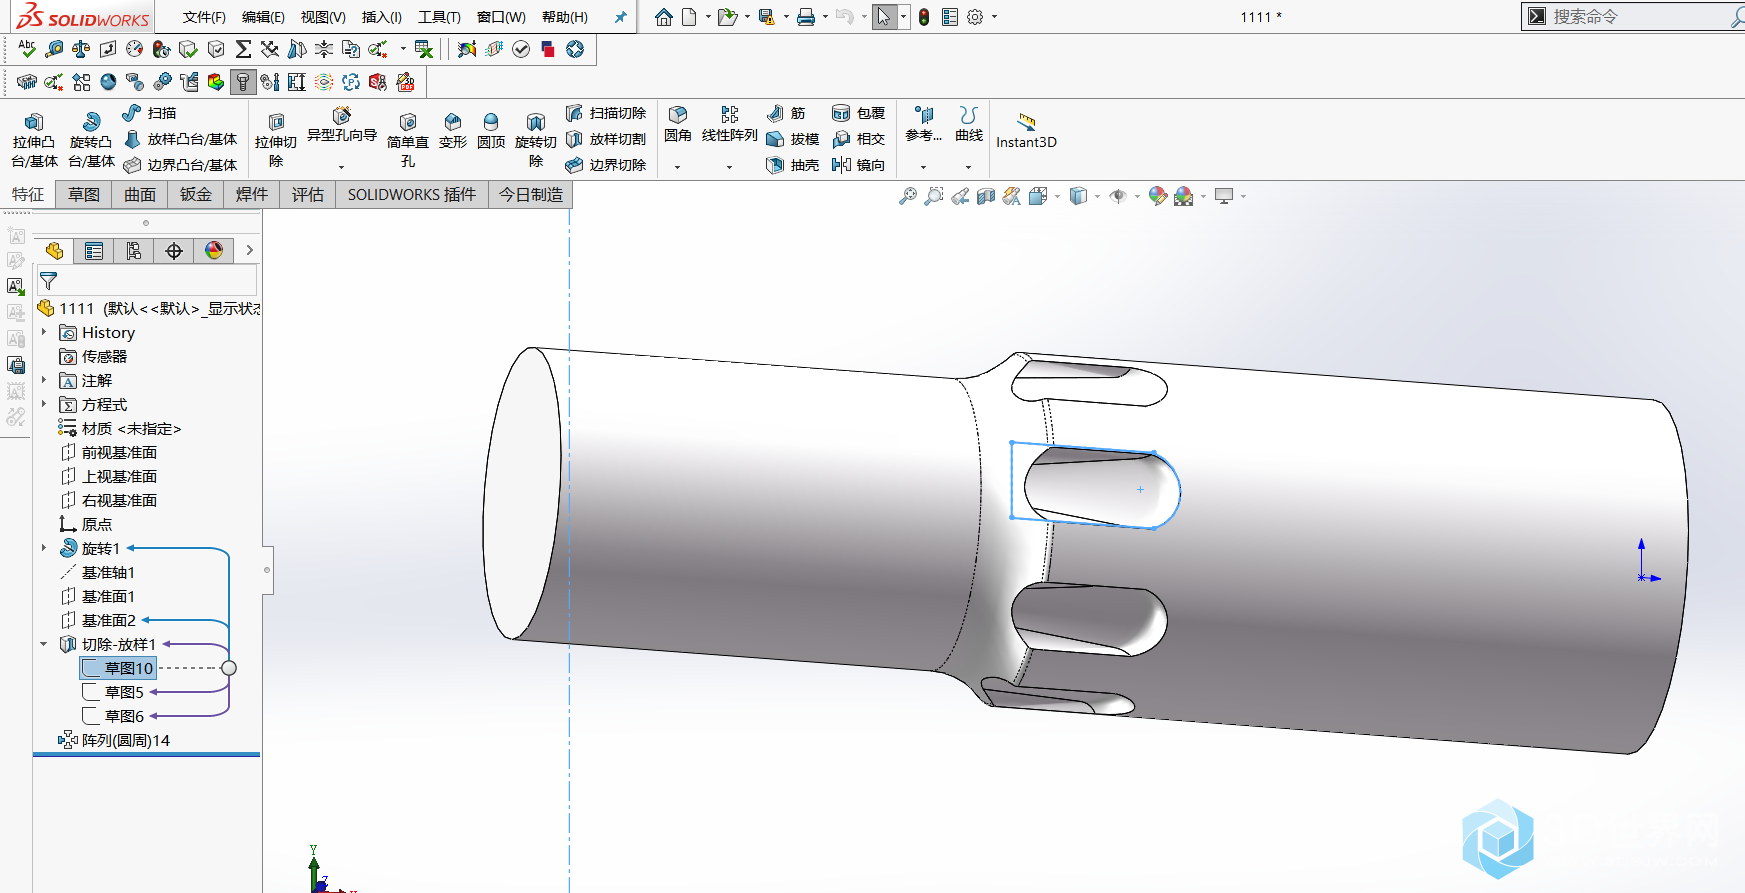Select the Simple Hole (简单直孔) tool
Screen dimensions: 1745x893
click(408, 139)
